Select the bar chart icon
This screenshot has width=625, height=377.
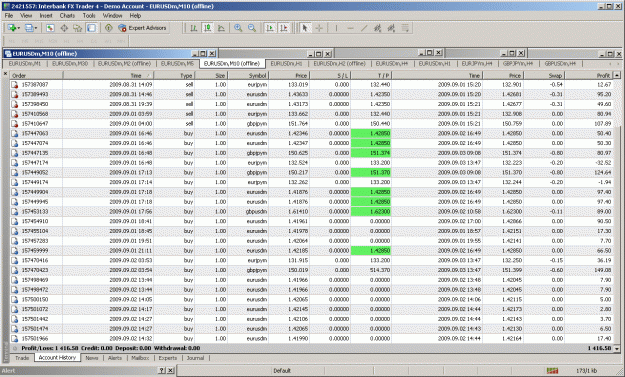click(x=194, y=28)
